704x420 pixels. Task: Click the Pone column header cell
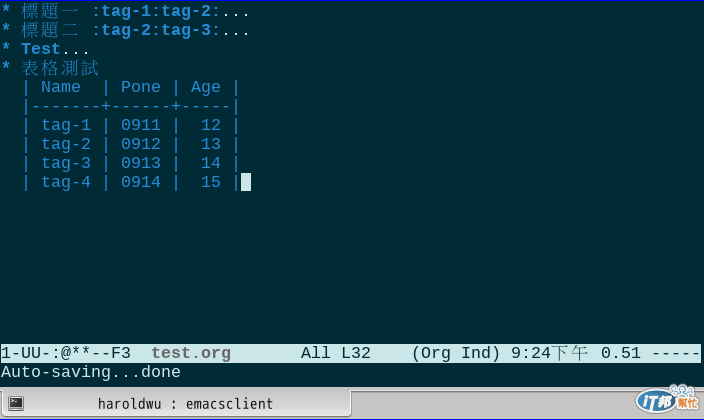[141, 87]
